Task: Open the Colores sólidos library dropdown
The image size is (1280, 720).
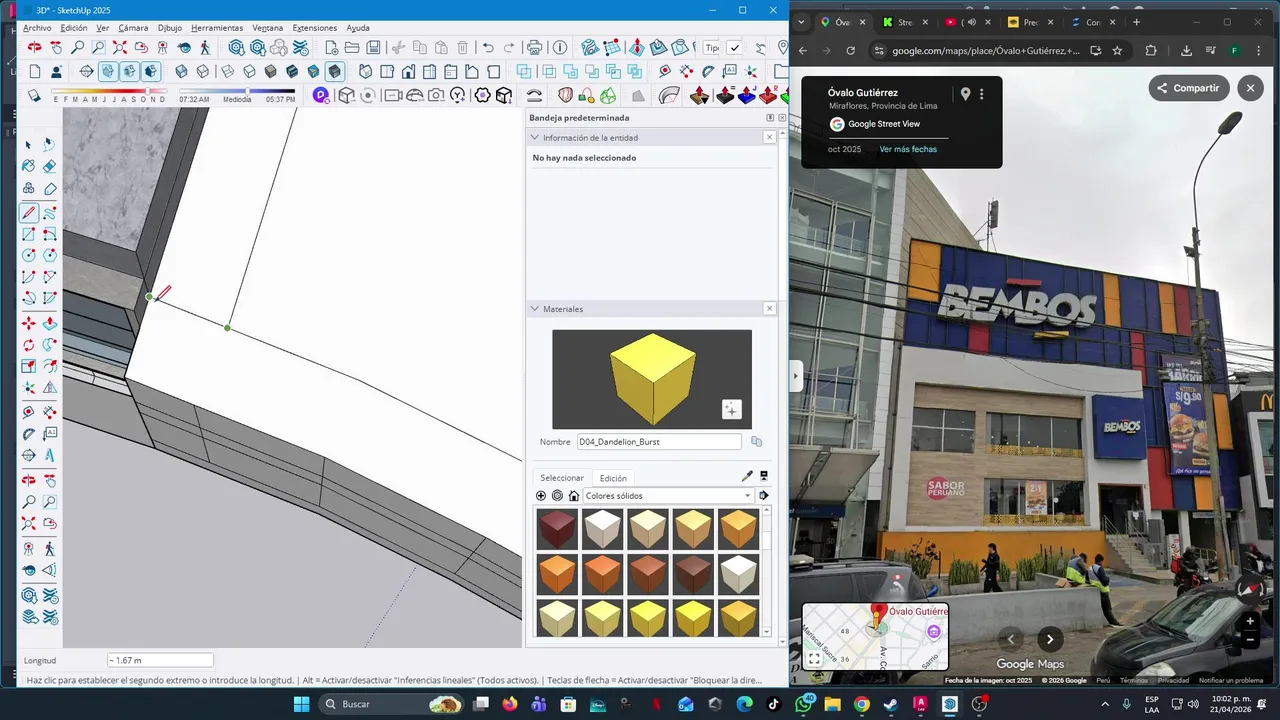Action: (x=668, y=495)
